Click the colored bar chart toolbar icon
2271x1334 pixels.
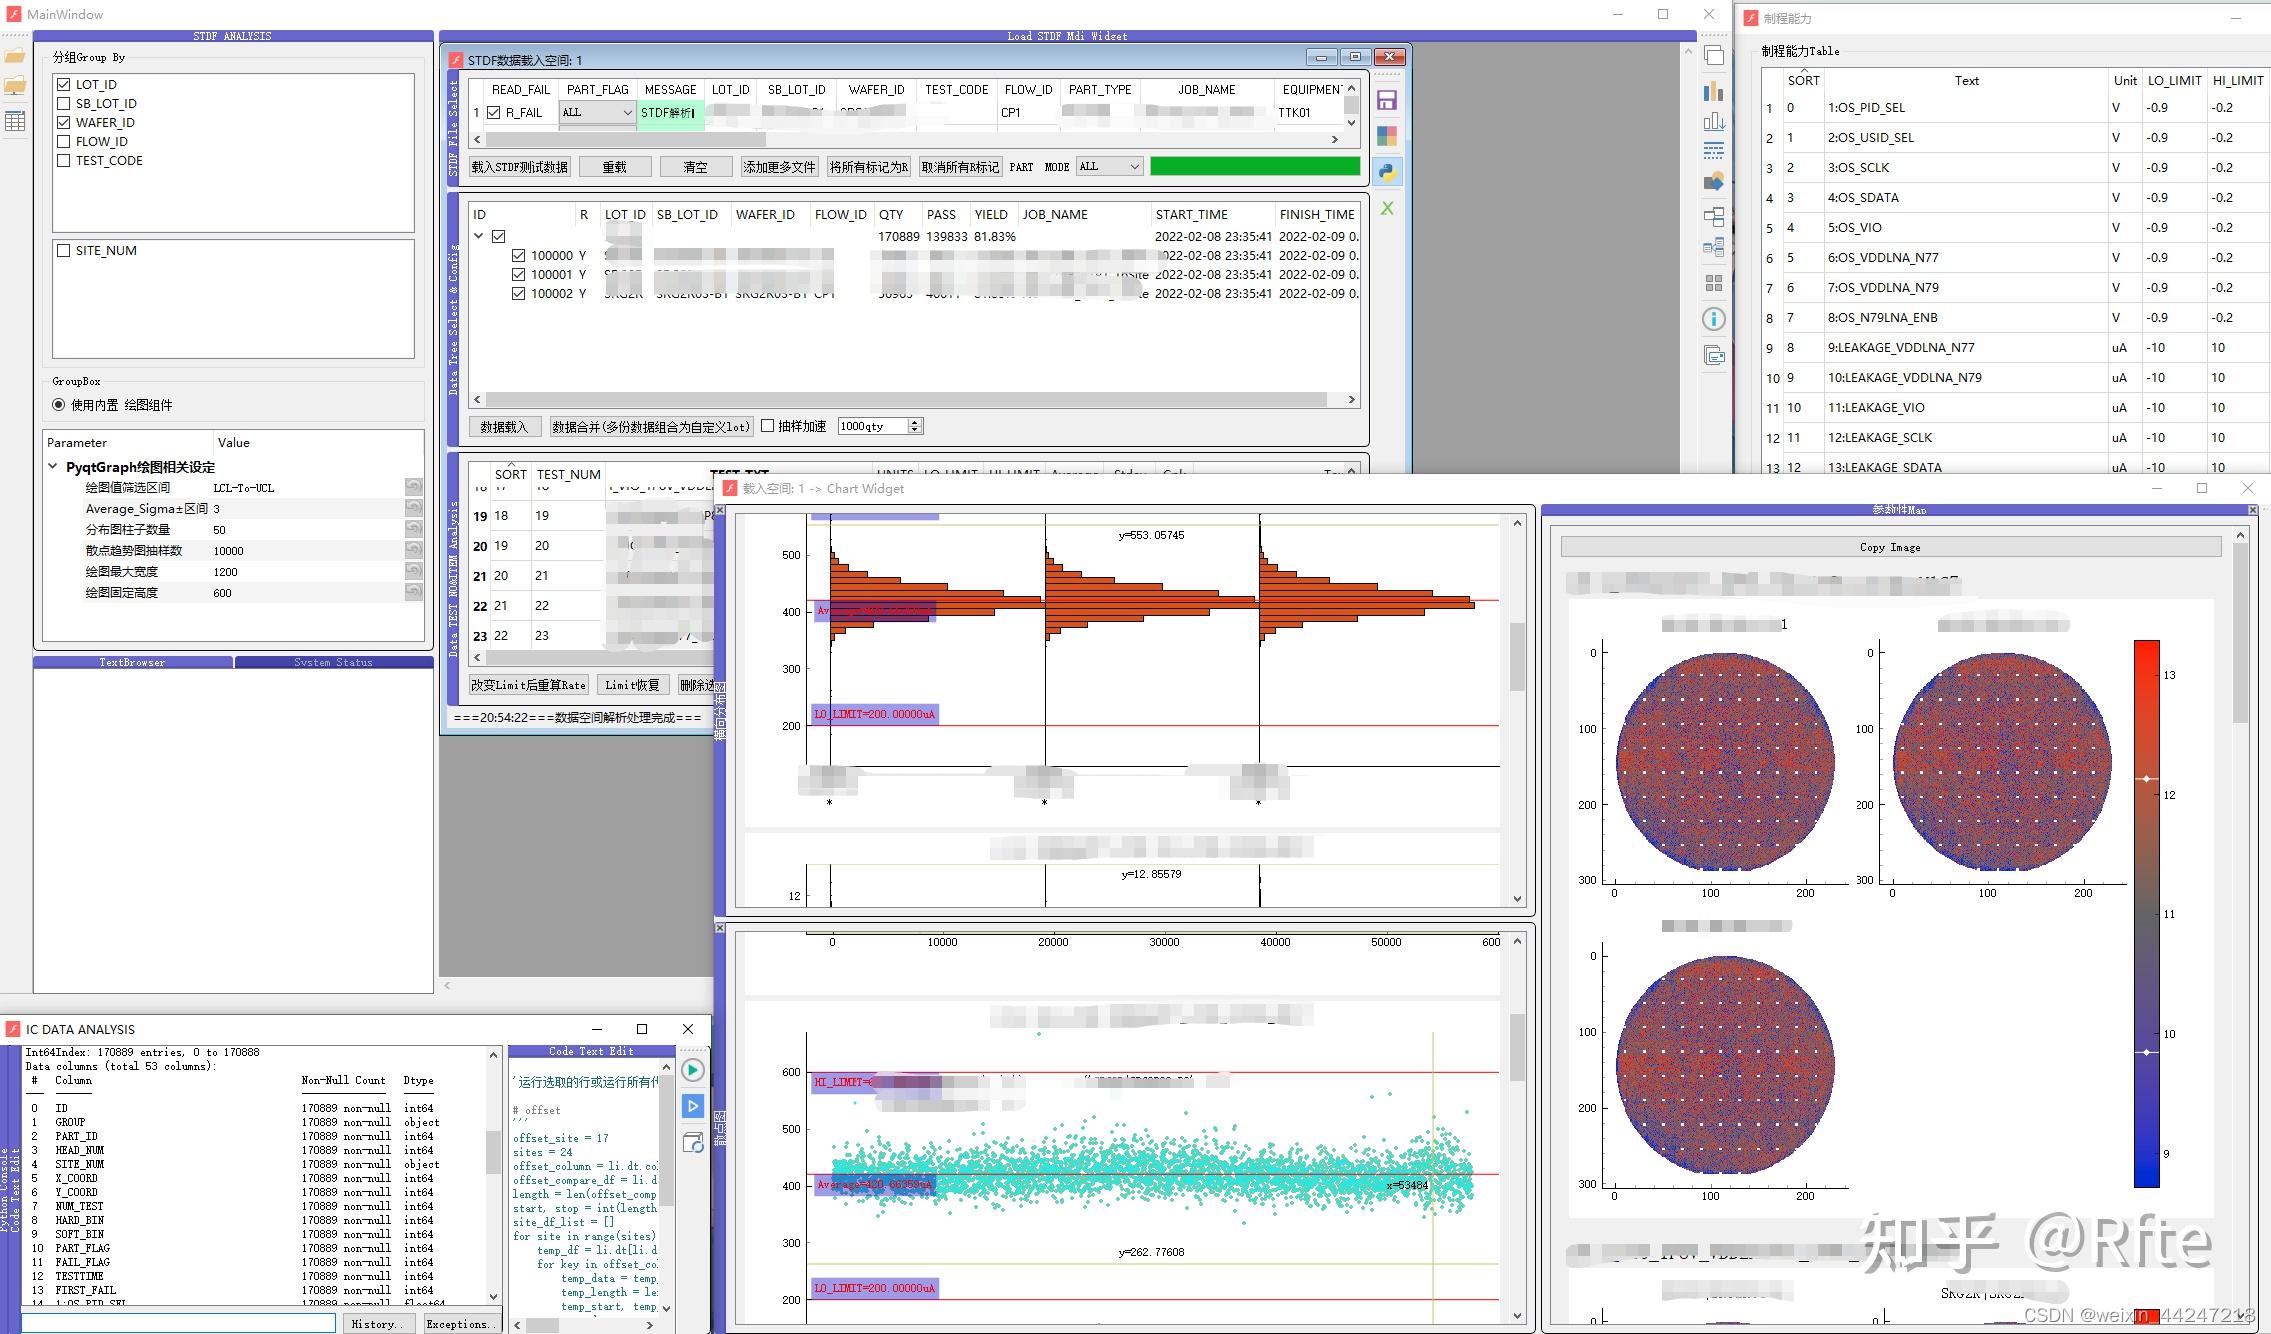click(x=1713, y=91)
